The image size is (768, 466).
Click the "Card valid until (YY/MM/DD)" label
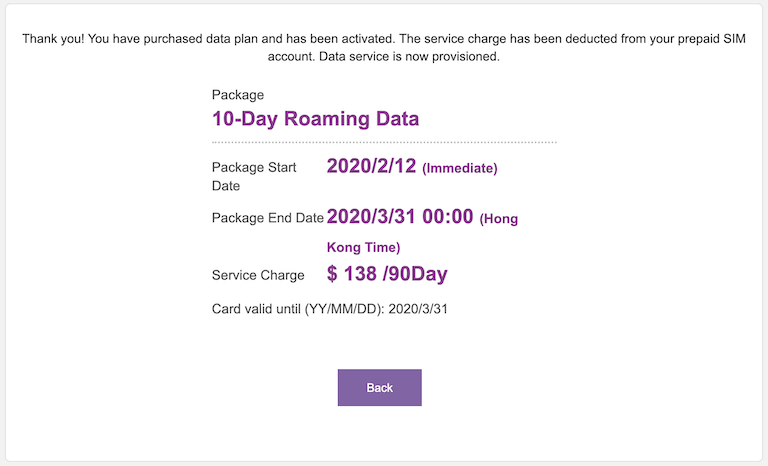tap(297, 308)
